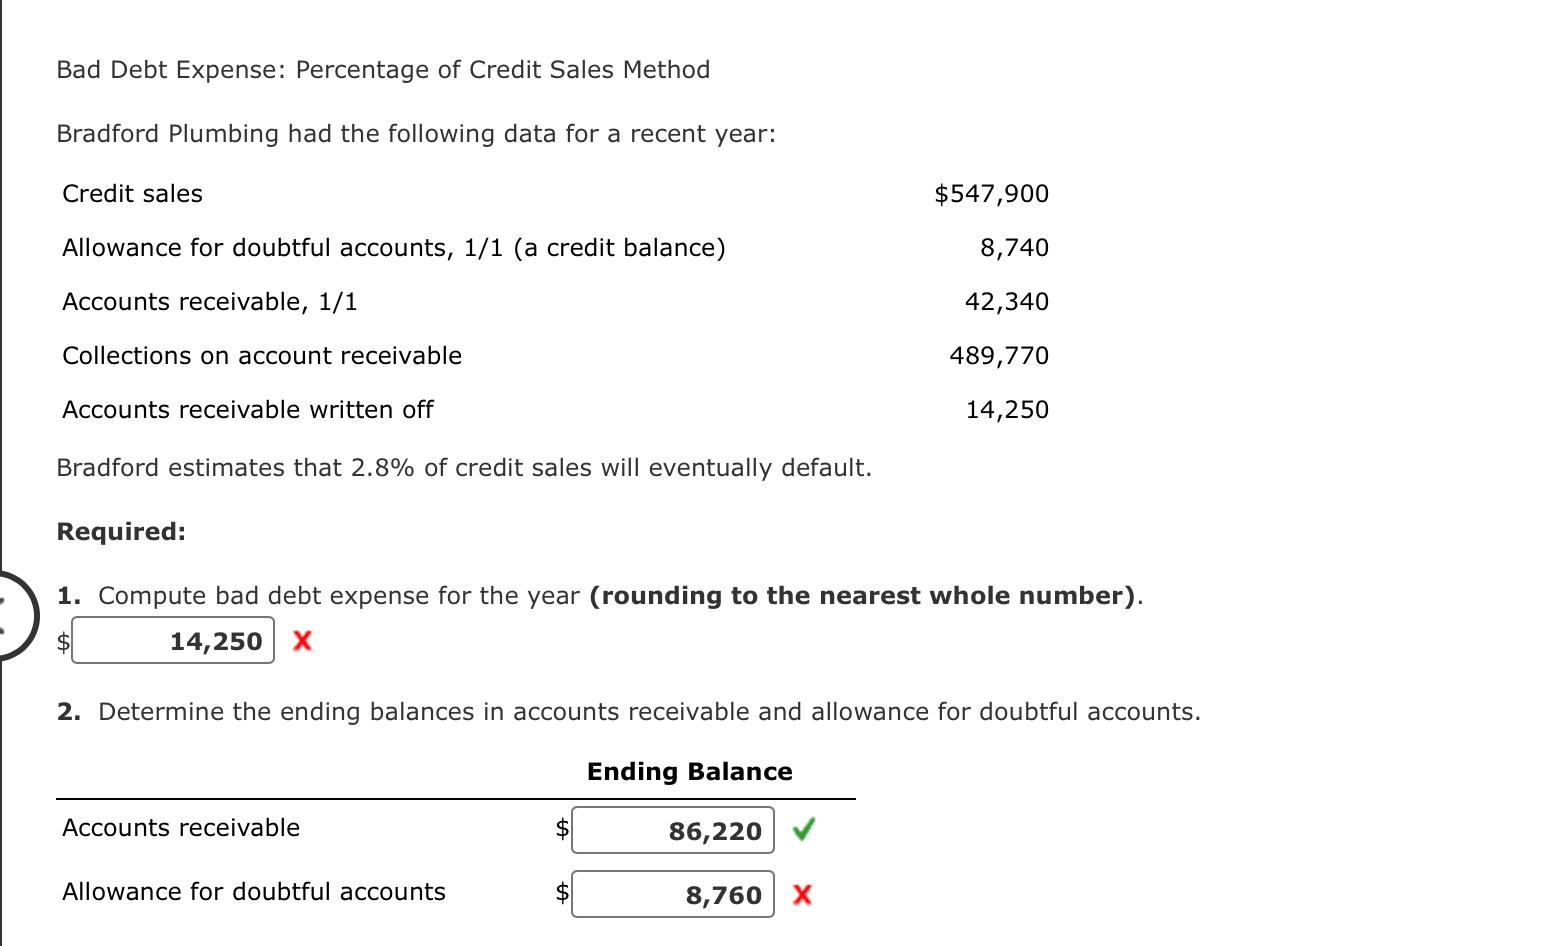Click the dollar sign beside Accounts receivable input

560,829
